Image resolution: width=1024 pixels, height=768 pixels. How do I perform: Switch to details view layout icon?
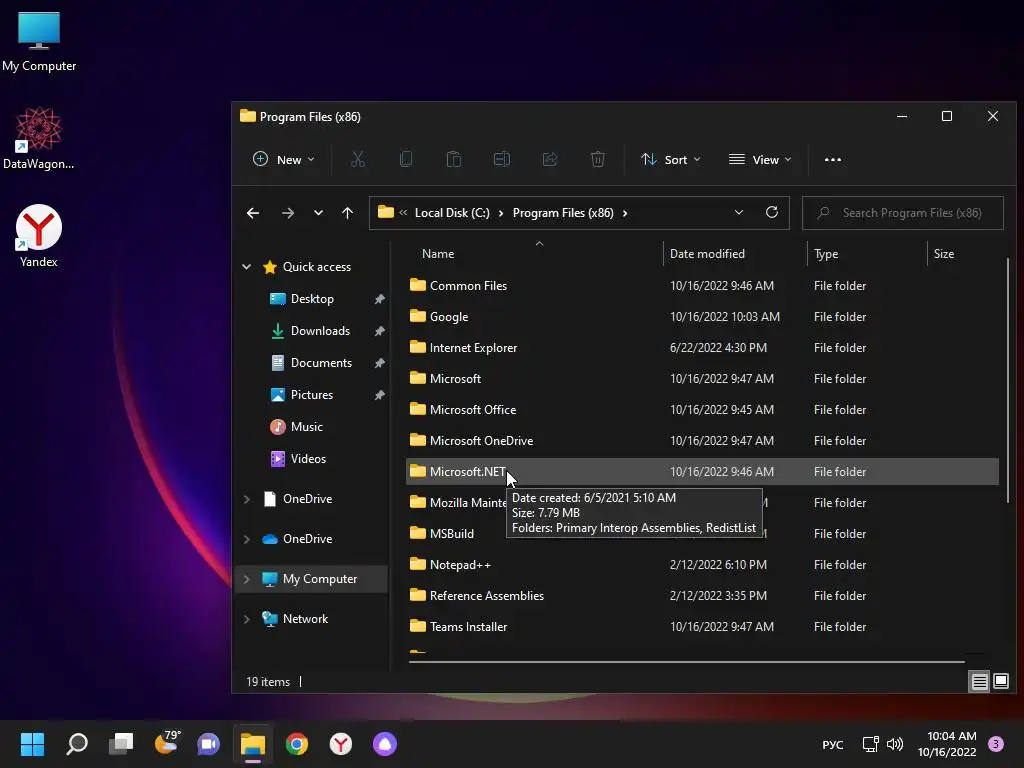[x=980, y=682]
